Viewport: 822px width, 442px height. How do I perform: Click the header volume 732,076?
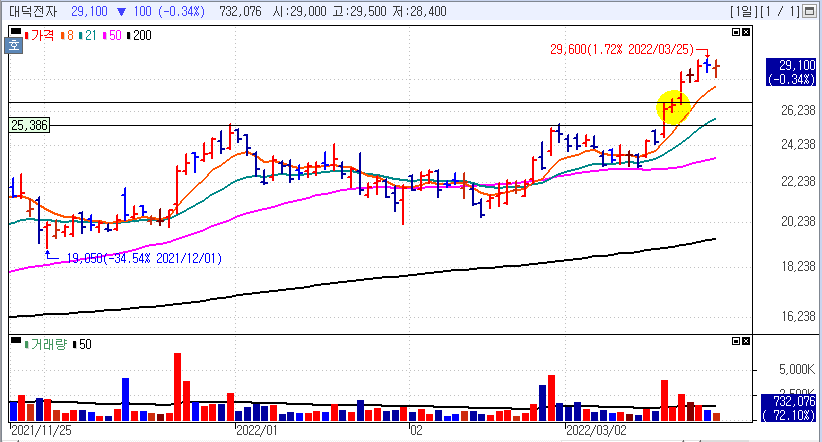click(240, 11)
